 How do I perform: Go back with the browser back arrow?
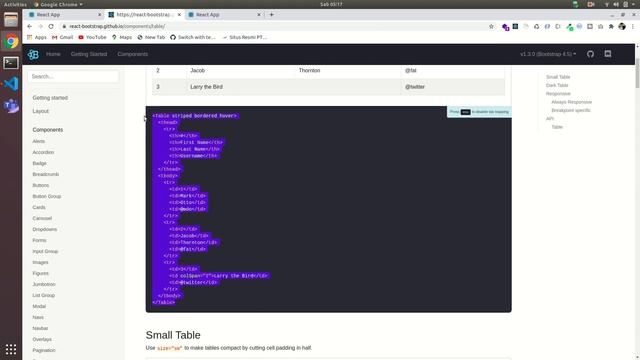tap(29, 26)
